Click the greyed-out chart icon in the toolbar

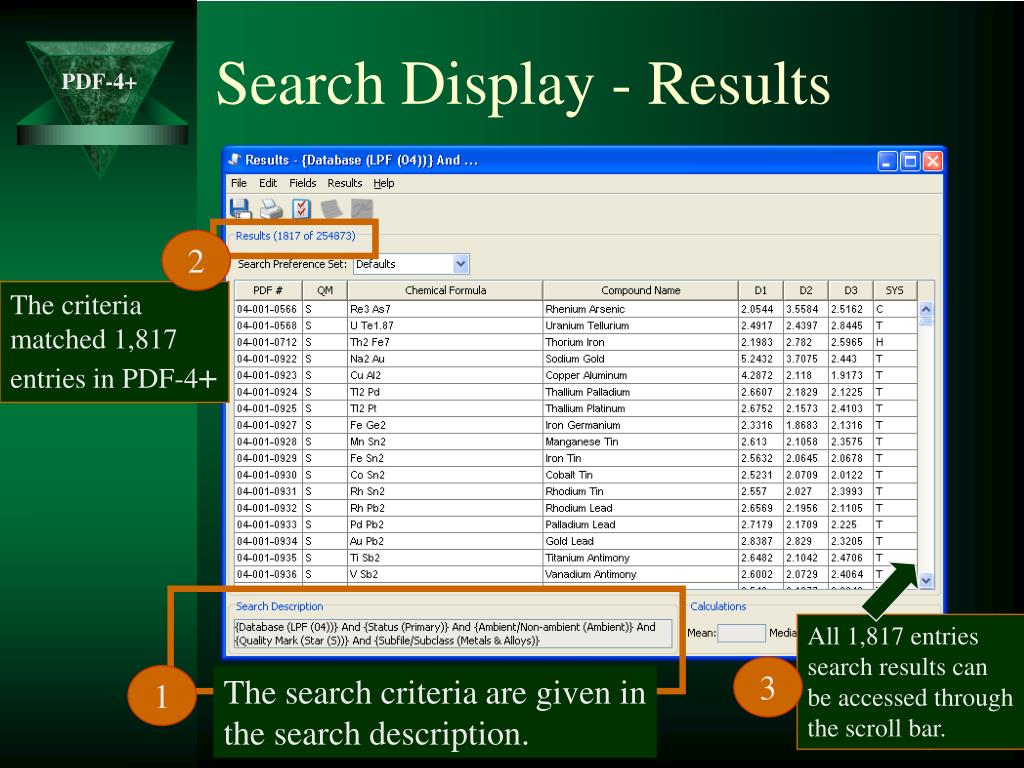[x=361, y=209]
